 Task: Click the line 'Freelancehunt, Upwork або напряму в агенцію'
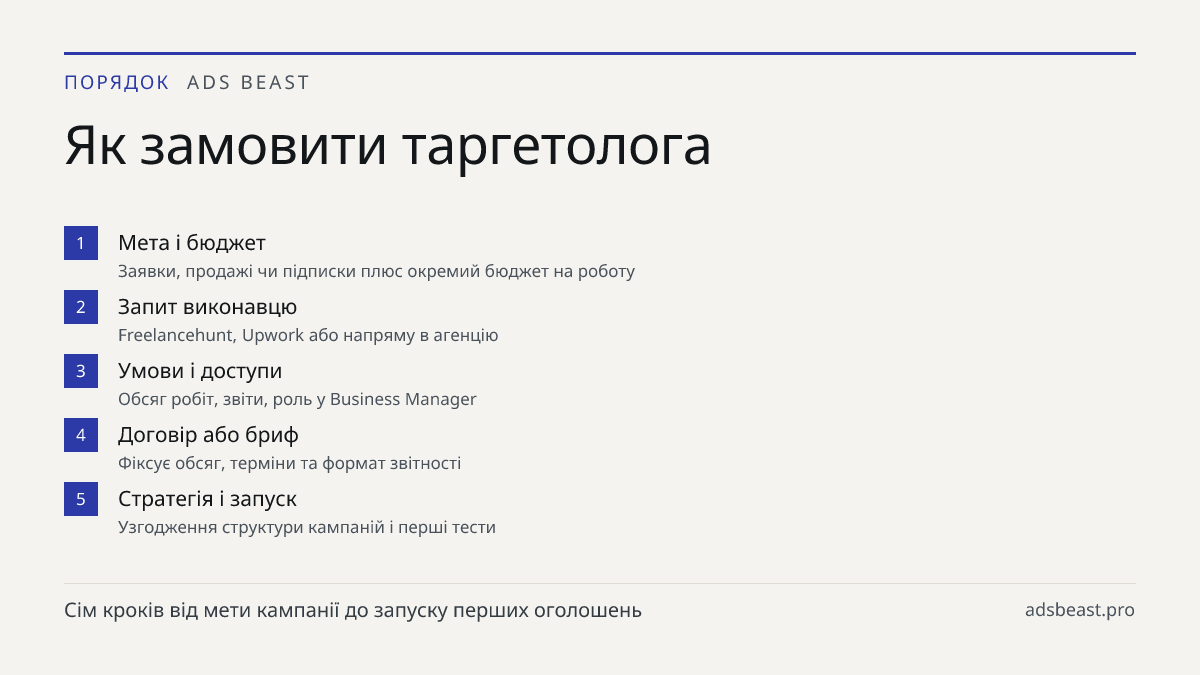pyautogui.click(x=308, y=335)
